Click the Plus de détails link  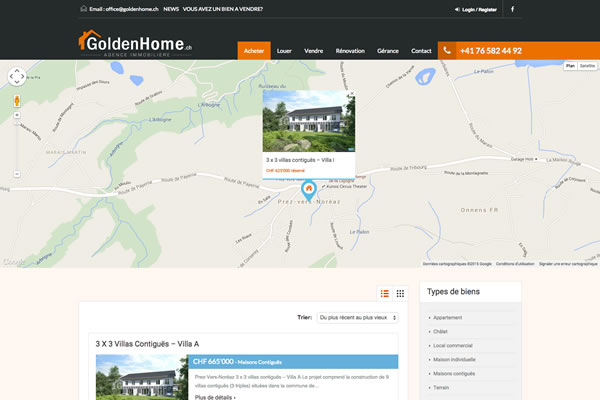click(x=215, y=397)
